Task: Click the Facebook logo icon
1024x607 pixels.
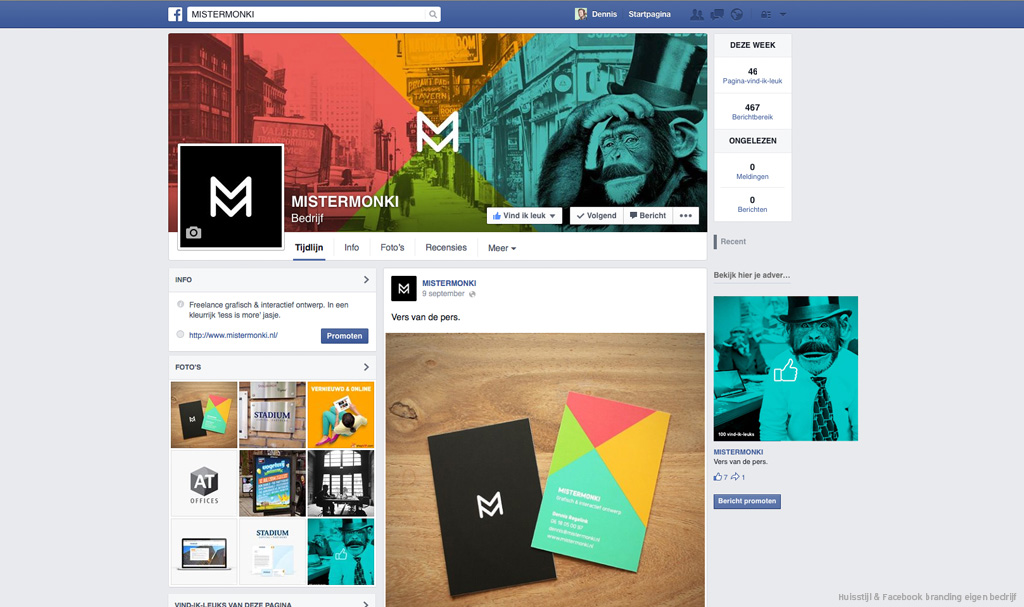Action: 175,14
